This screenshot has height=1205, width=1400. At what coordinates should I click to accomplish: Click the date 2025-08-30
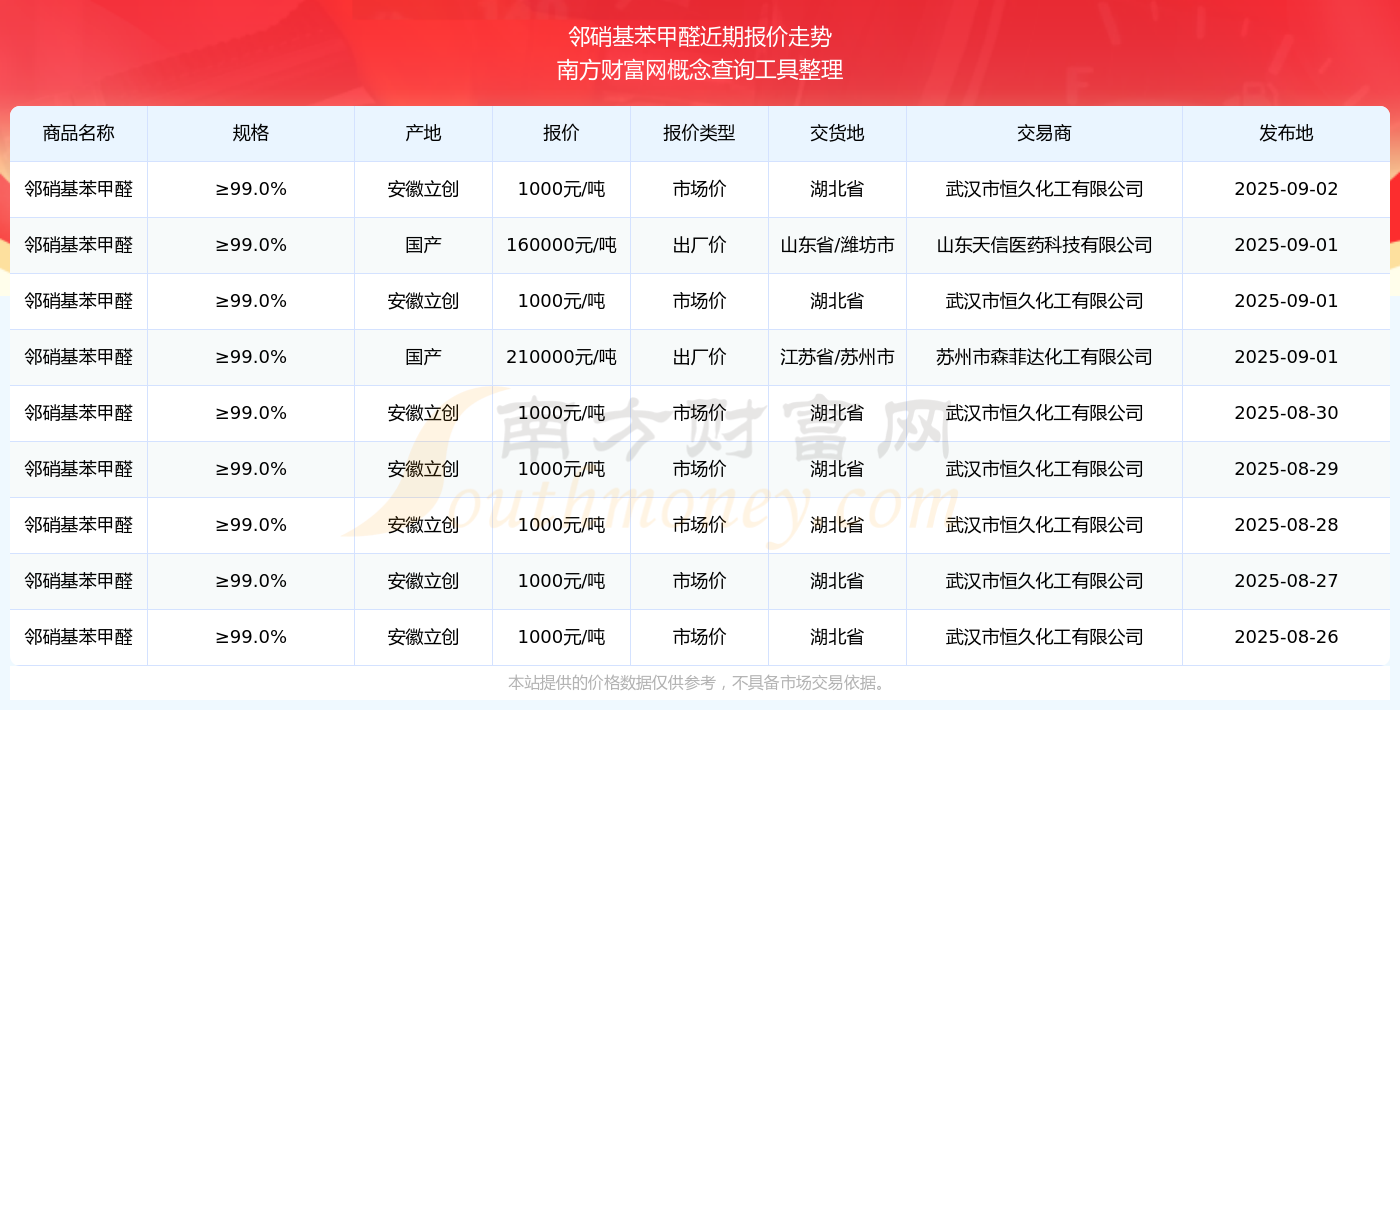(1286, 413)
